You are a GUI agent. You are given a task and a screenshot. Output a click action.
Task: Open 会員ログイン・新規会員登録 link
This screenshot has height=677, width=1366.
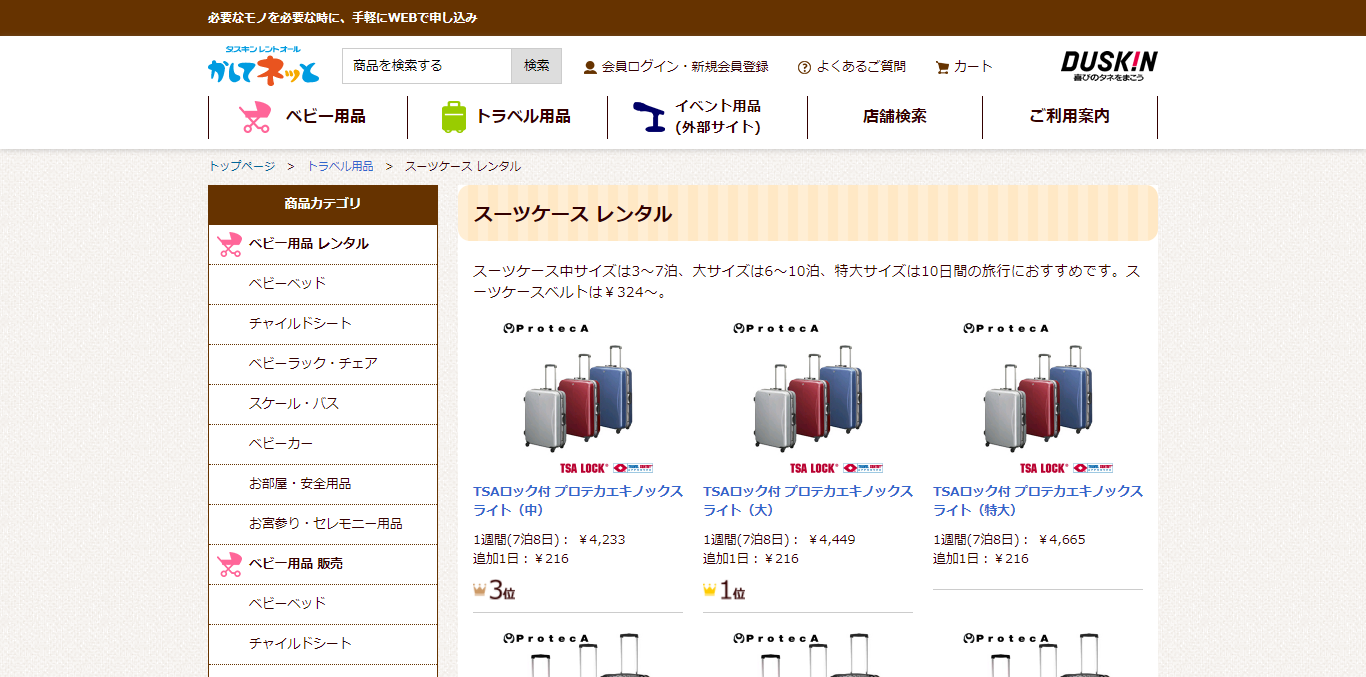685,67
